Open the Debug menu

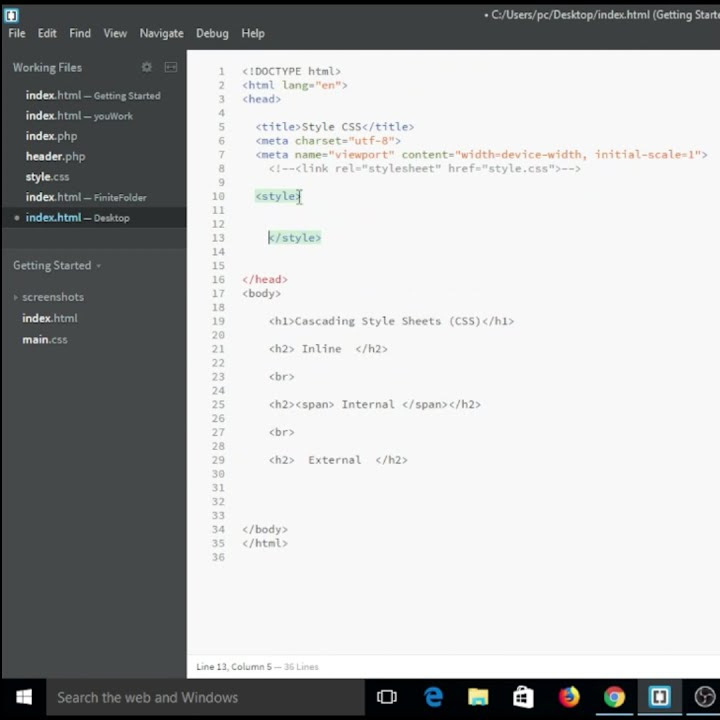(212, 33)
